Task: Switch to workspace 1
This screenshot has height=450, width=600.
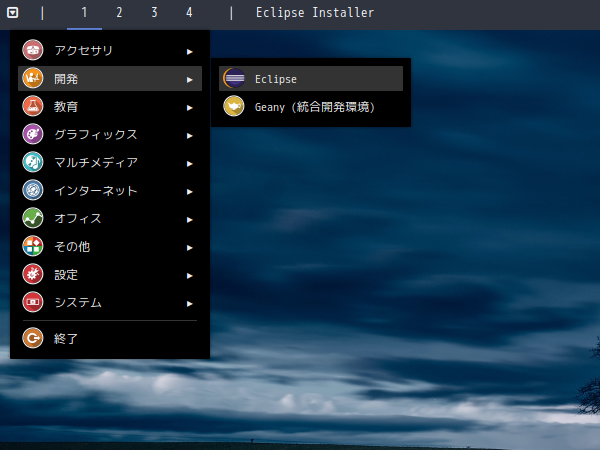Action: coord(84,13)
